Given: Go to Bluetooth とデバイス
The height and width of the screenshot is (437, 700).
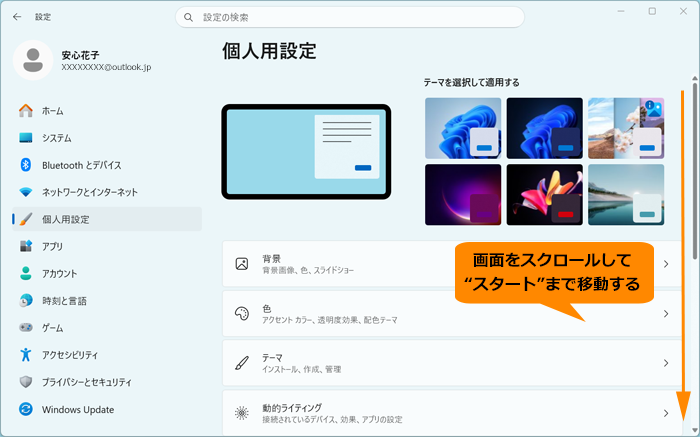Looking at the screenshot, I should point(107,165).
